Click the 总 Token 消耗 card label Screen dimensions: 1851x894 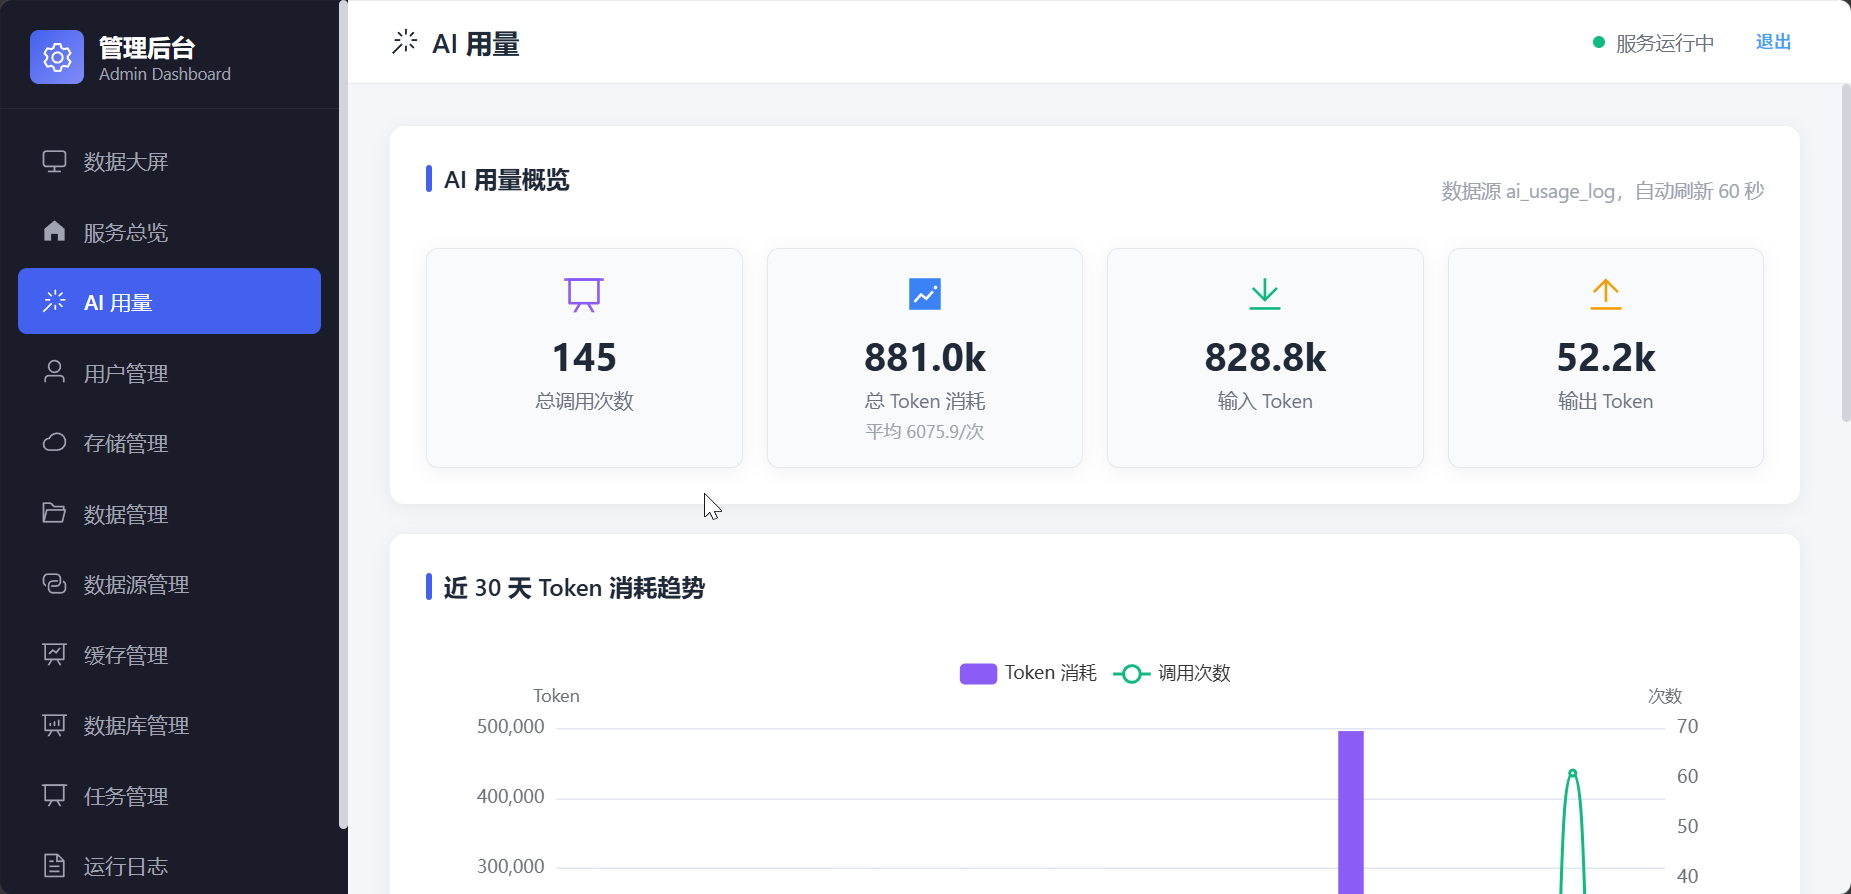[925, 401]
